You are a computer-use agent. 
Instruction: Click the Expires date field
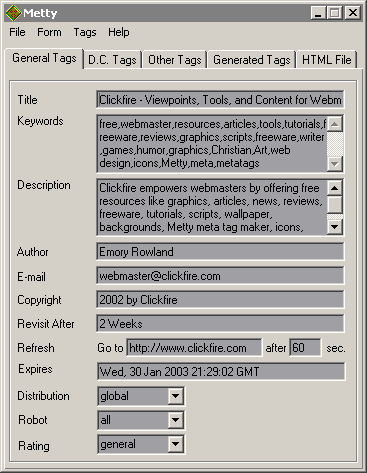click(x=221, y=372)
